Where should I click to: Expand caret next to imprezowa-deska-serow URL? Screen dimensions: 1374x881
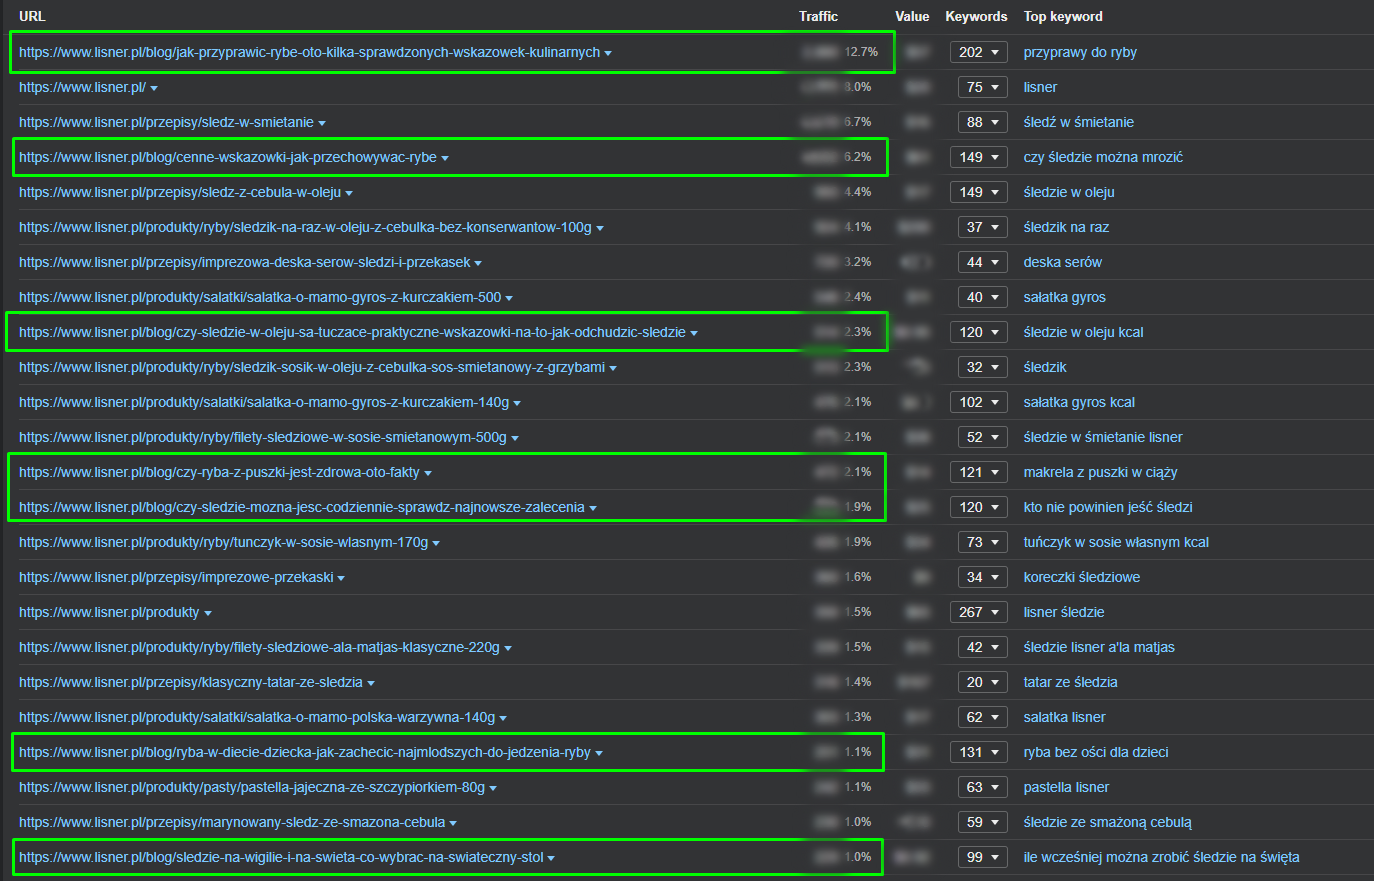pyautogui.click(x=478, y=263)
